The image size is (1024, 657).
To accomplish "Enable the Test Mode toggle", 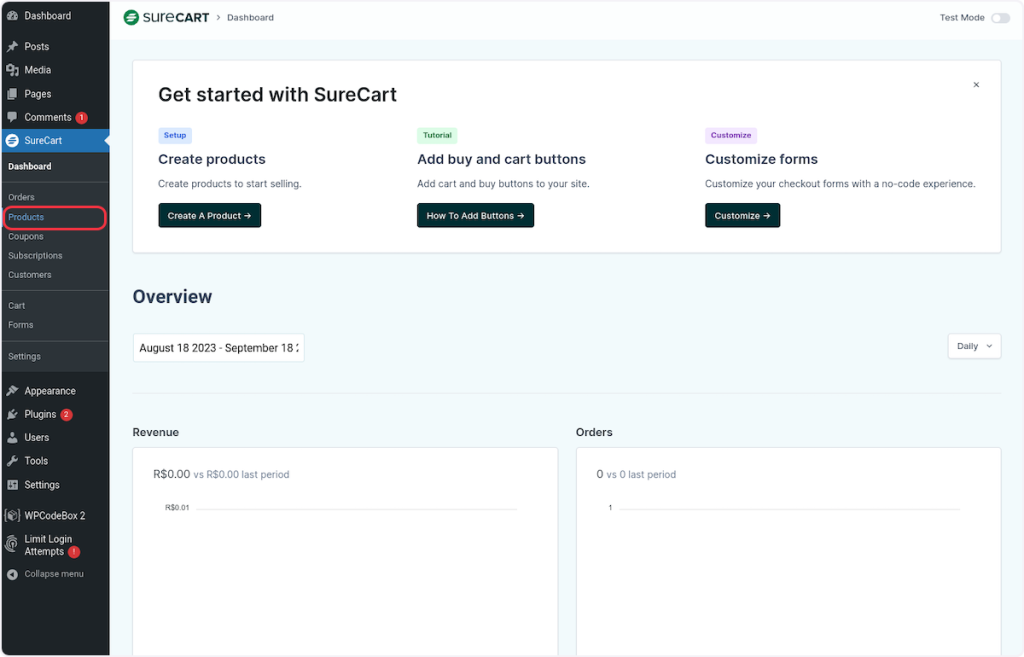I will click(999, 18).
